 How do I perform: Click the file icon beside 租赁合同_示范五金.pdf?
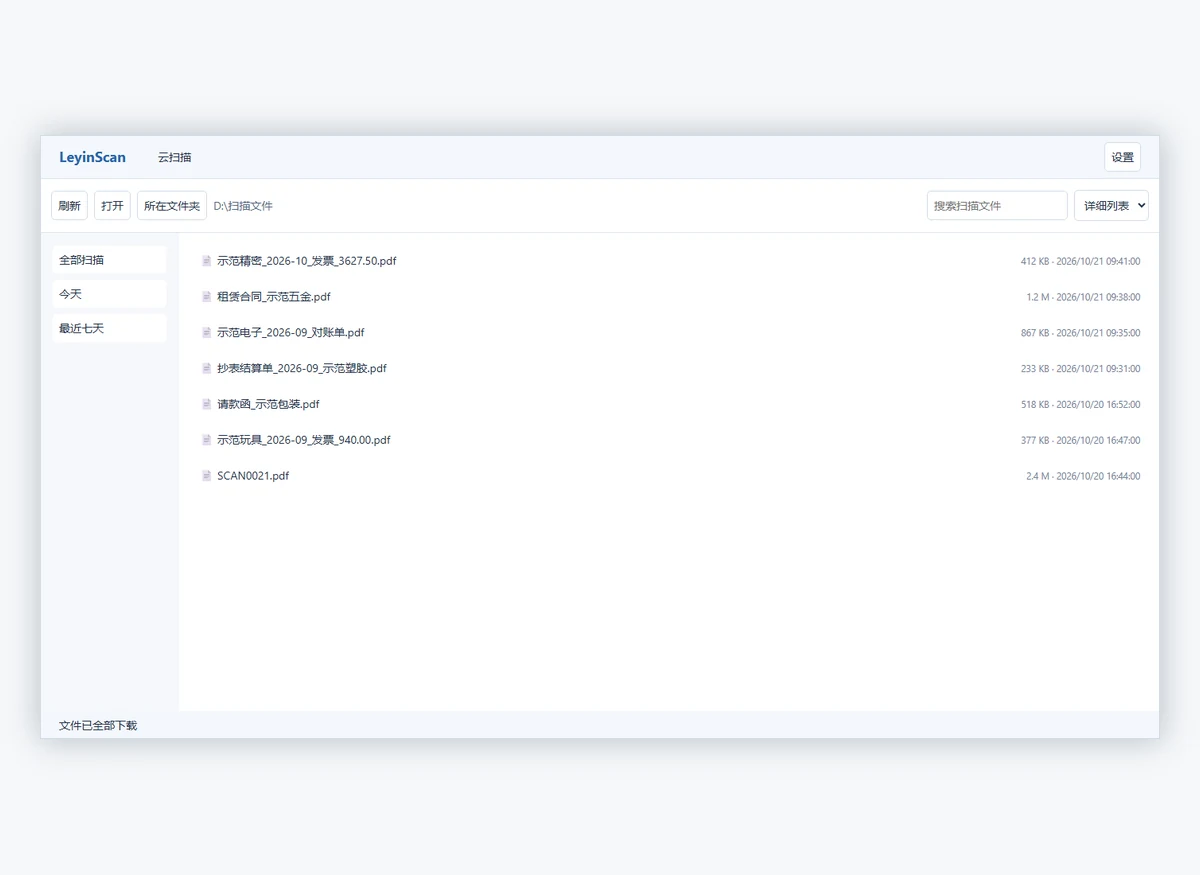pos(207,297)
